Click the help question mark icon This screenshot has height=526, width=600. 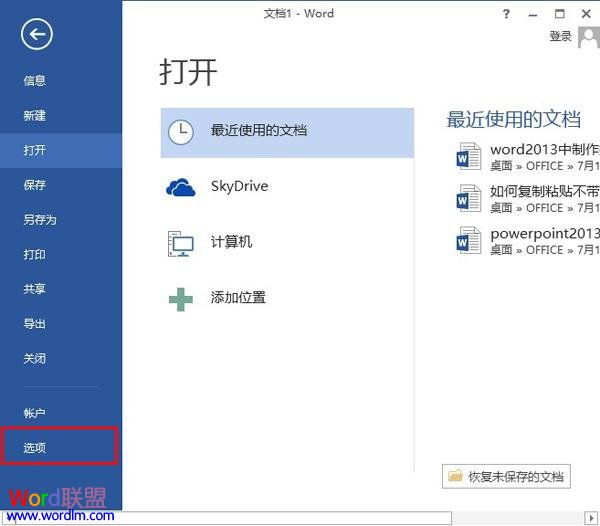[506, 14]
